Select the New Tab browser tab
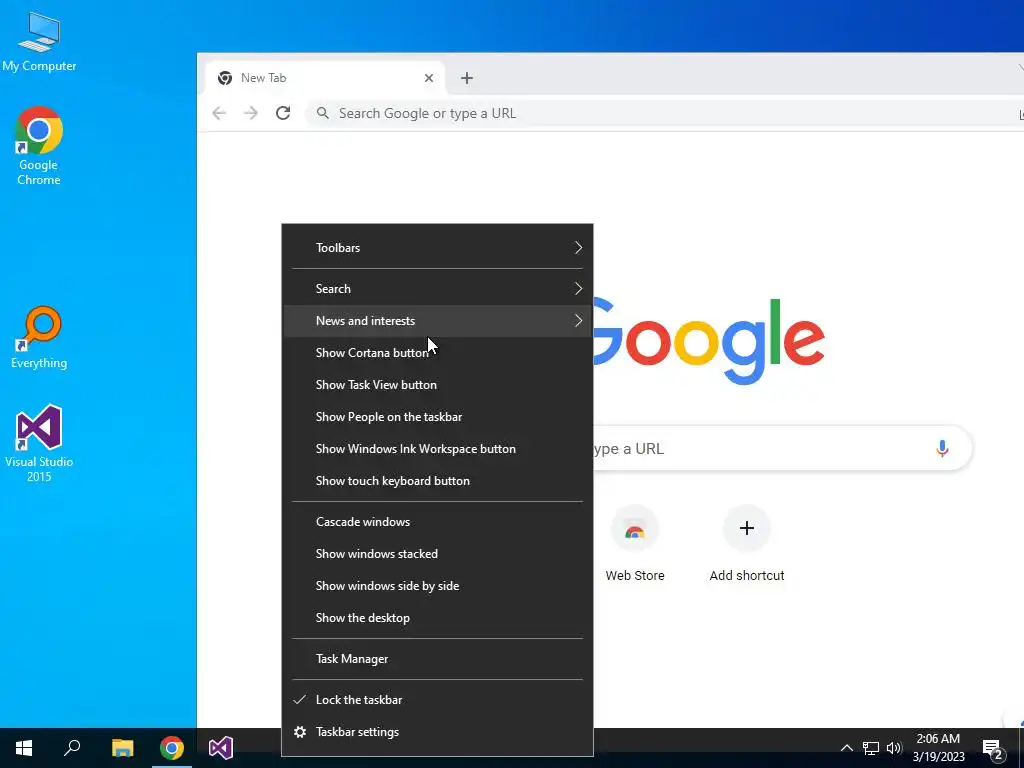The image size is (1024, 768). 325,78
